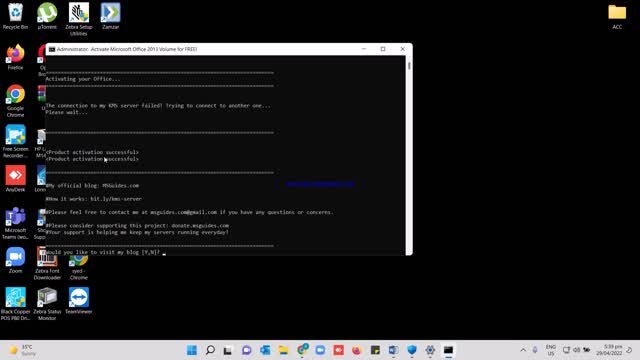Click the Command Prompt taskbar icon
The width and height of the screenshot is (640, 360).
[449, 350]
